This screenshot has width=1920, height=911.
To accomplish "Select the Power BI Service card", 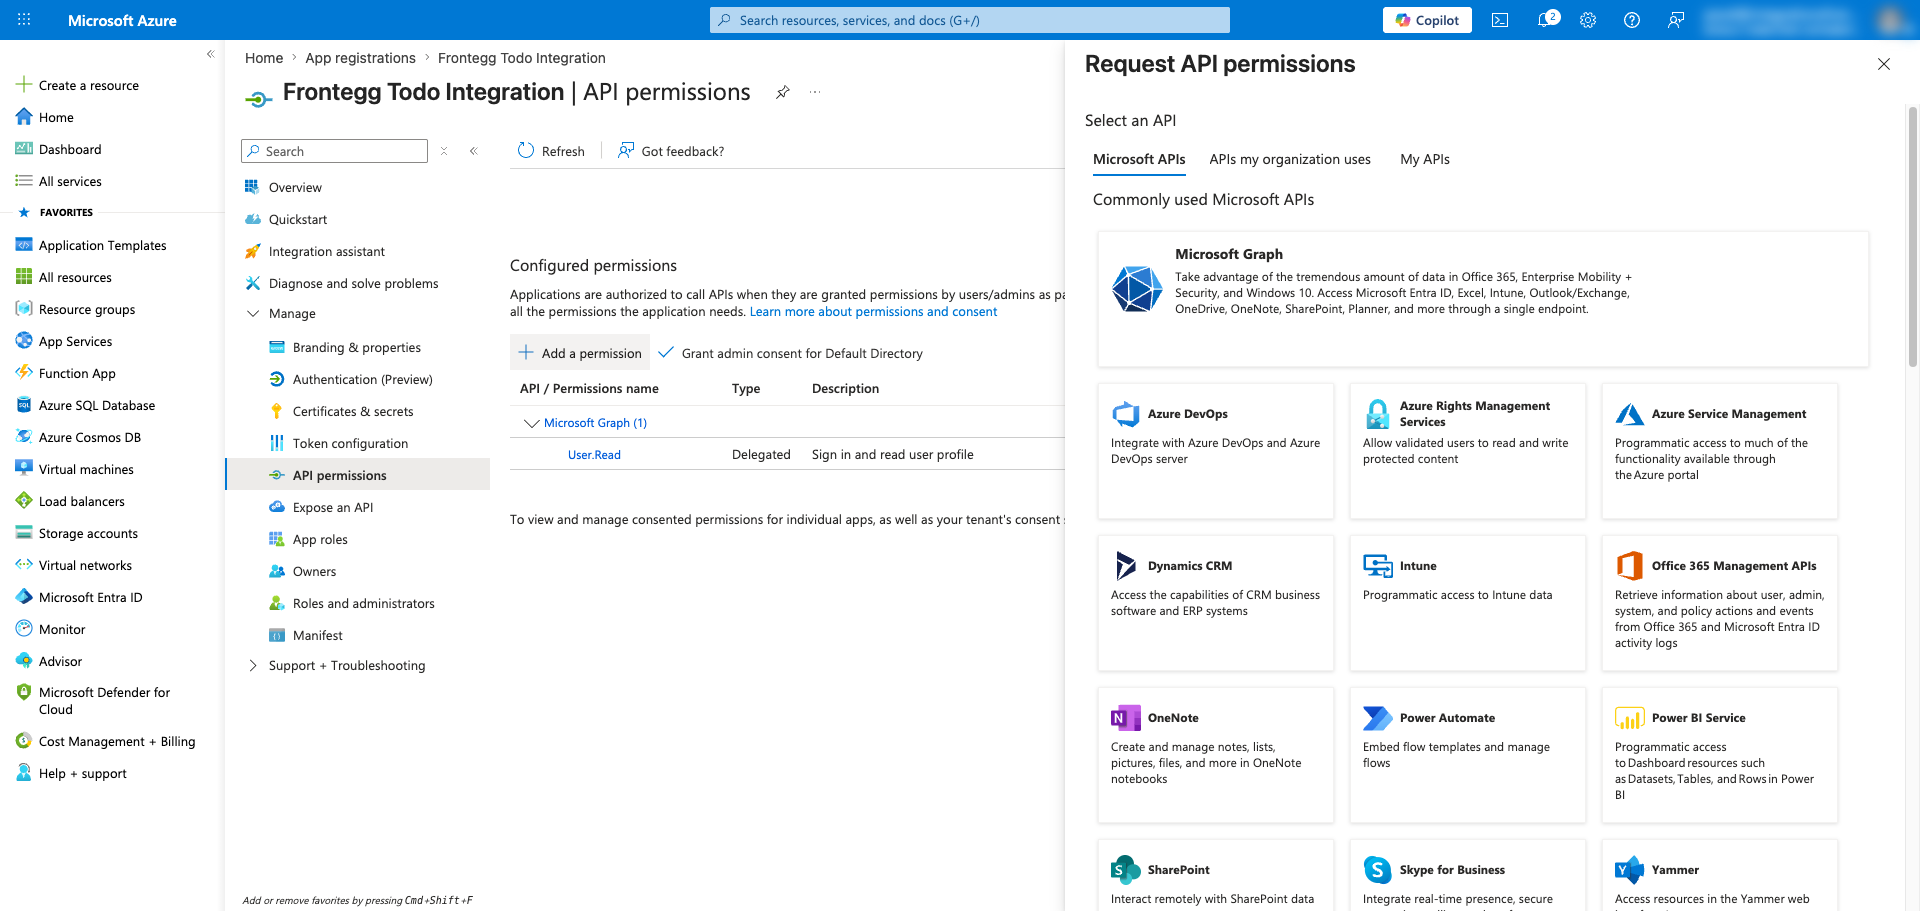I will (1720, 755).
